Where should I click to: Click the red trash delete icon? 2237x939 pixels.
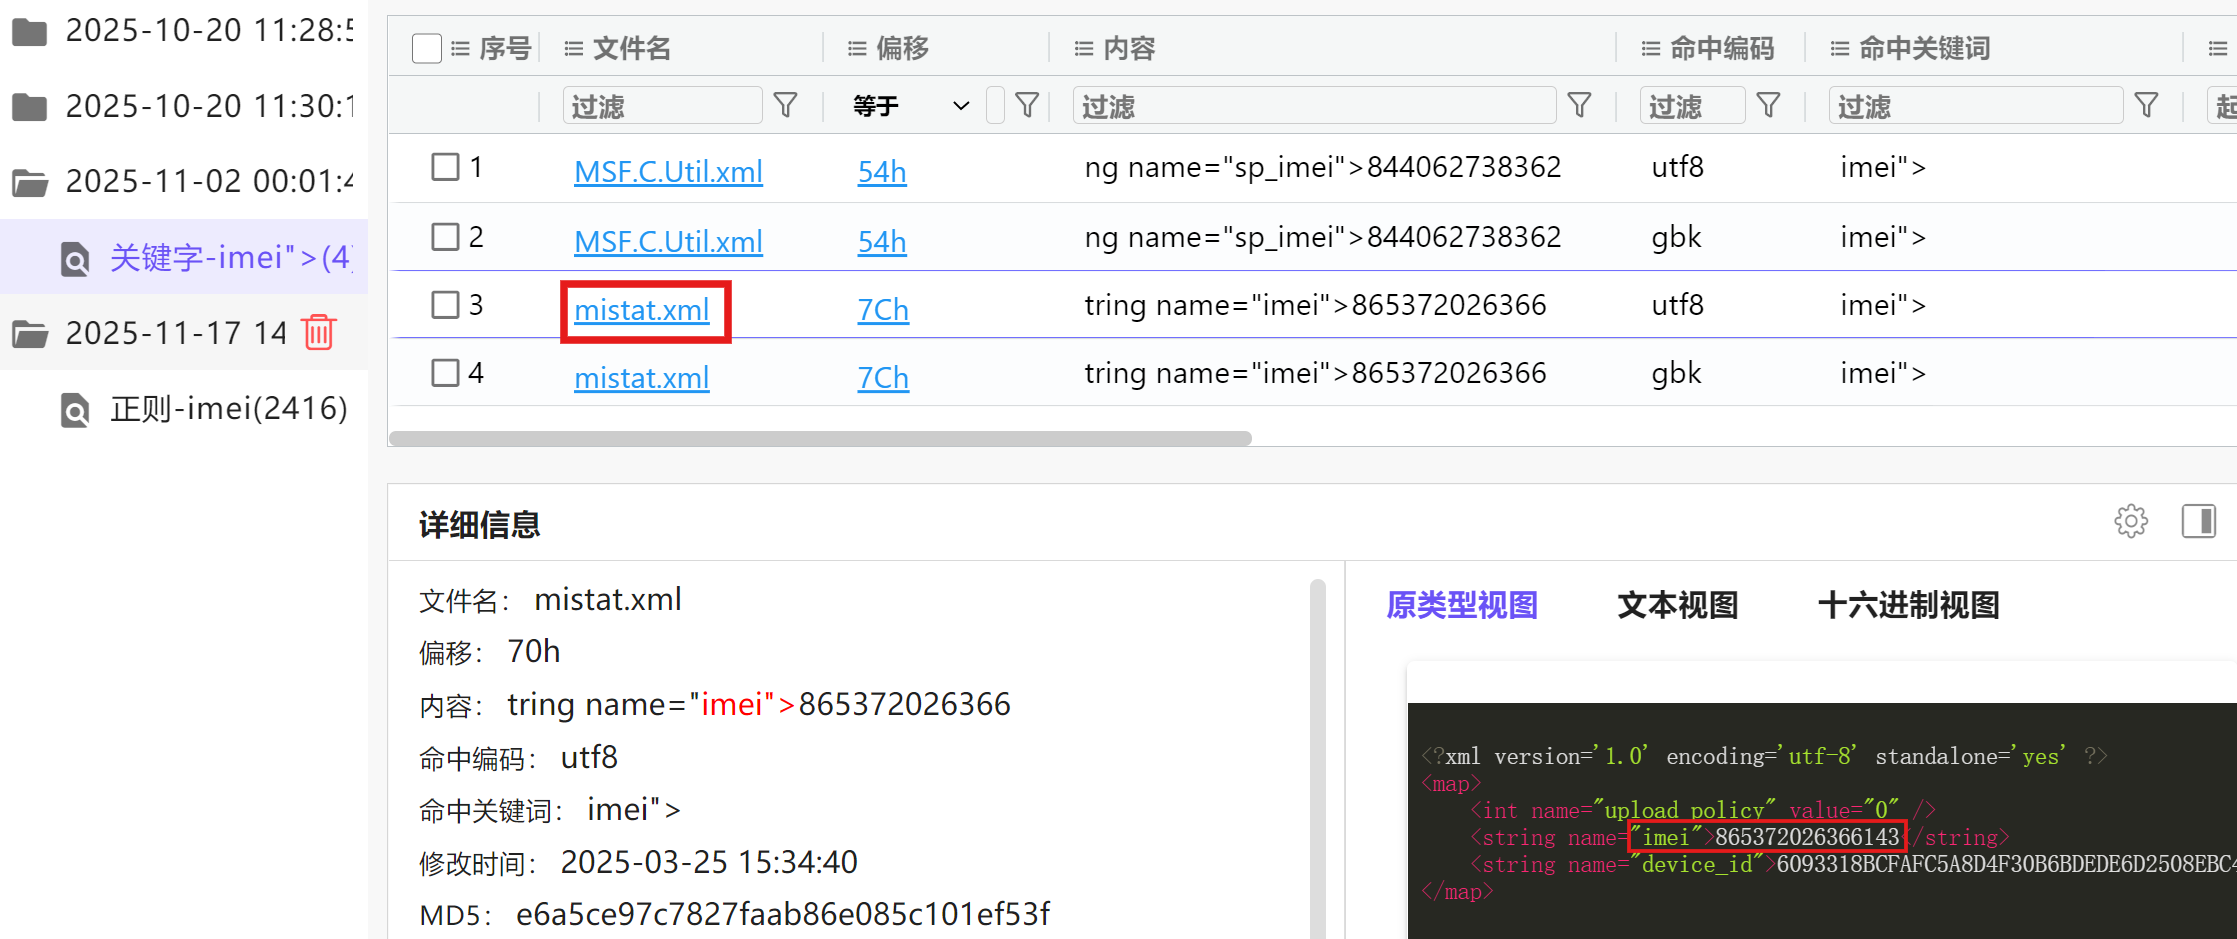pyautogui.click(x=318, y=332)
